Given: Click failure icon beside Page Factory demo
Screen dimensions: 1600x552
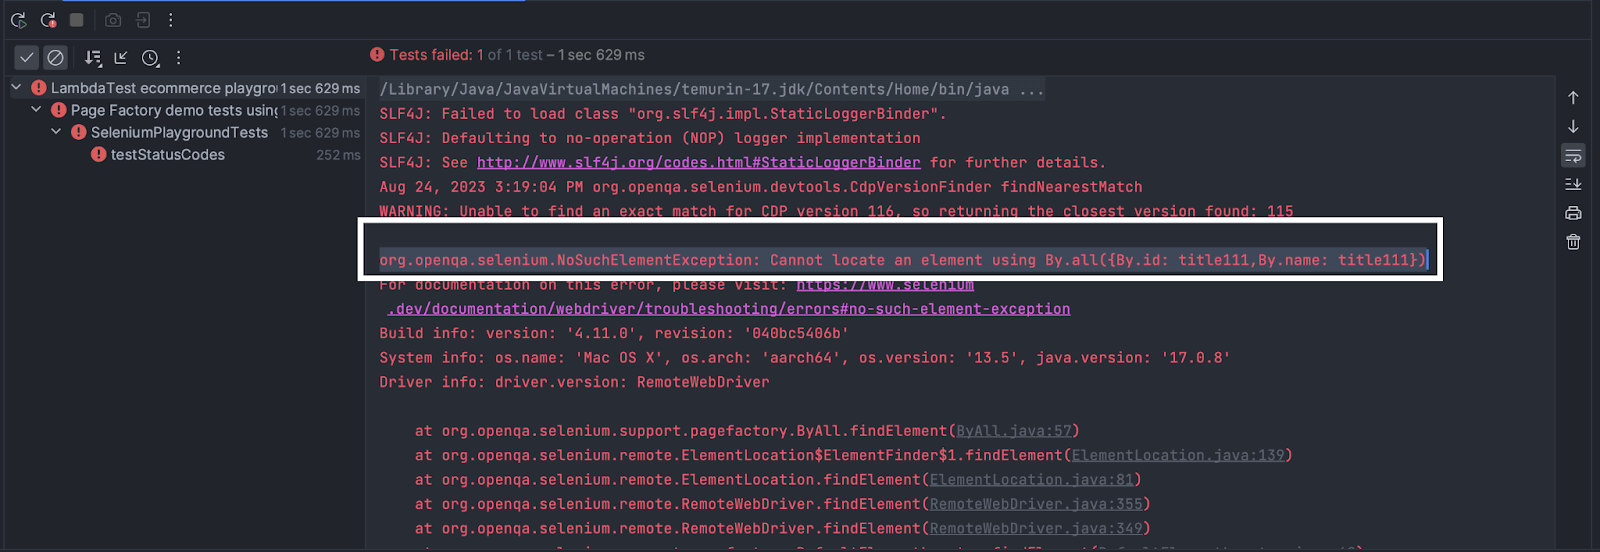Looking at the screenshot, I should tap(58, 110).
